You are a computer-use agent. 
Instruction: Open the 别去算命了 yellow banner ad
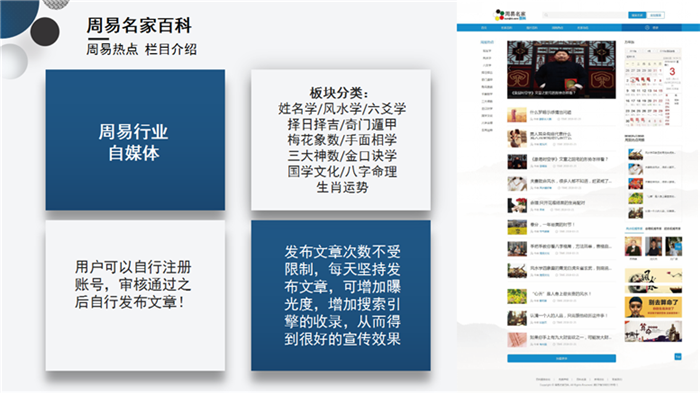[x=653, y=307]
